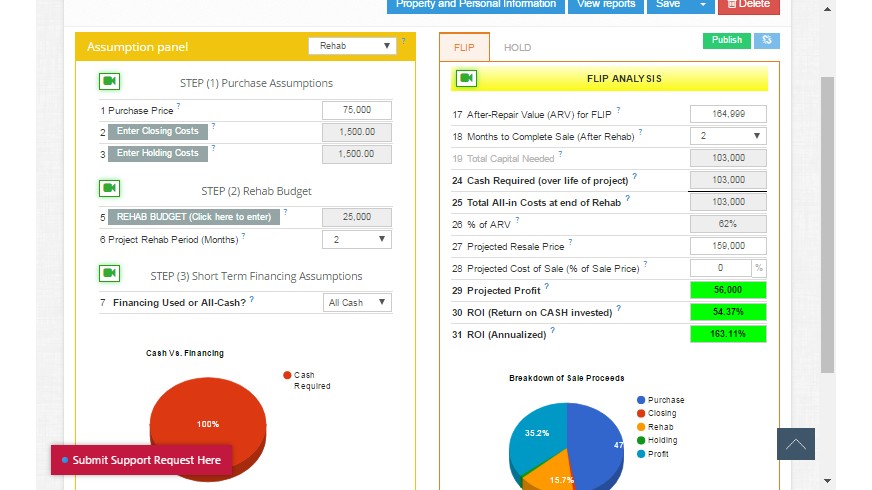Click the After-Repair Value input field
Image resolution: width=872 pixels, height=490 pixels.
click(x=728, y=114)
